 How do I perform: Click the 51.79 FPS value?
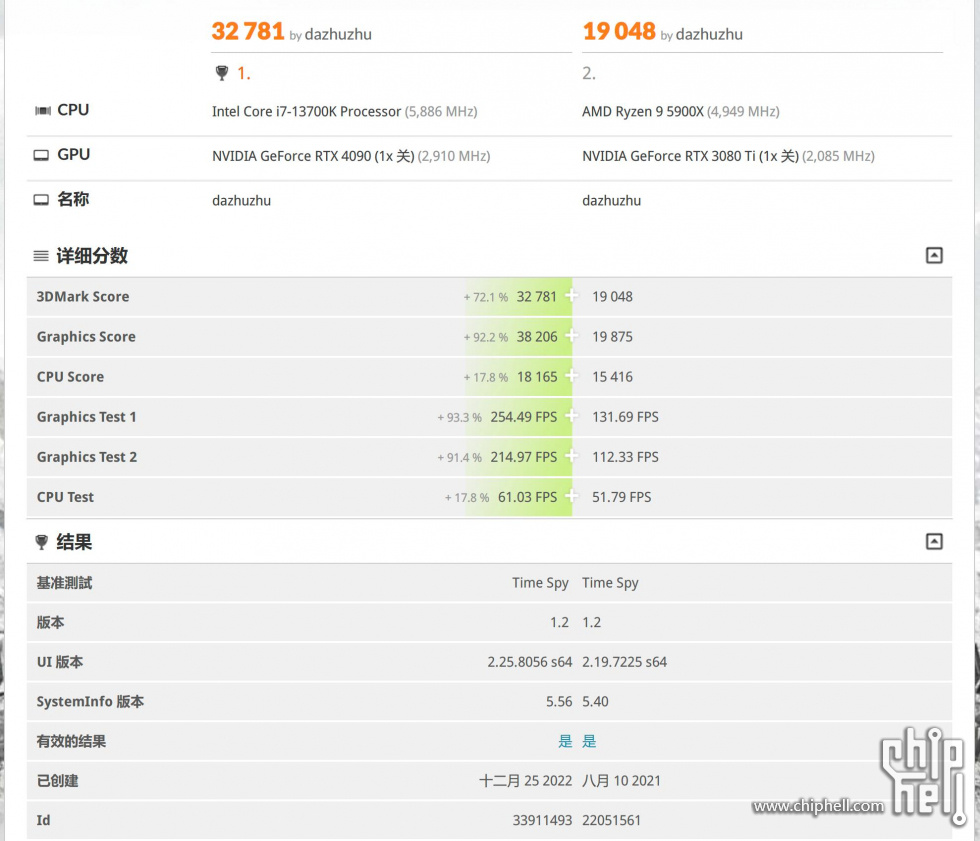(622, 497)
